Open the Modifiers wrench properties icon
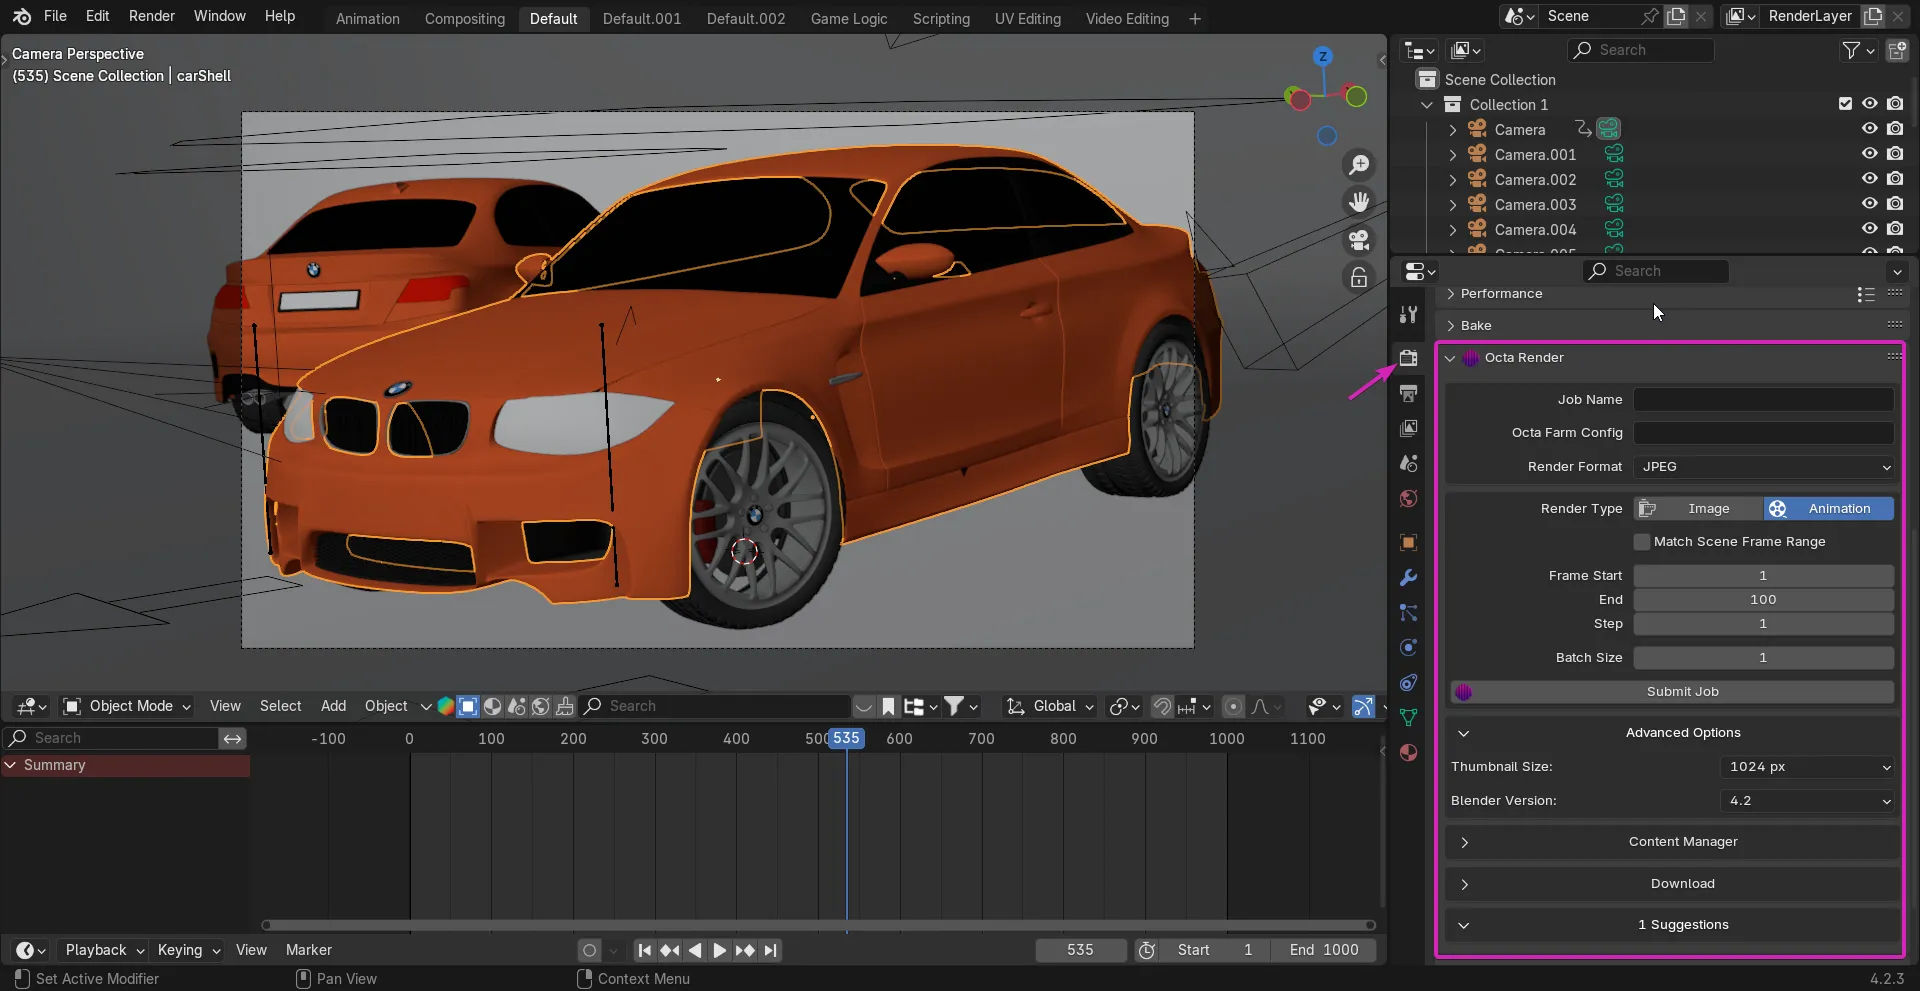The height and width of the screenshot is (991, 1920). (1408, 577)
